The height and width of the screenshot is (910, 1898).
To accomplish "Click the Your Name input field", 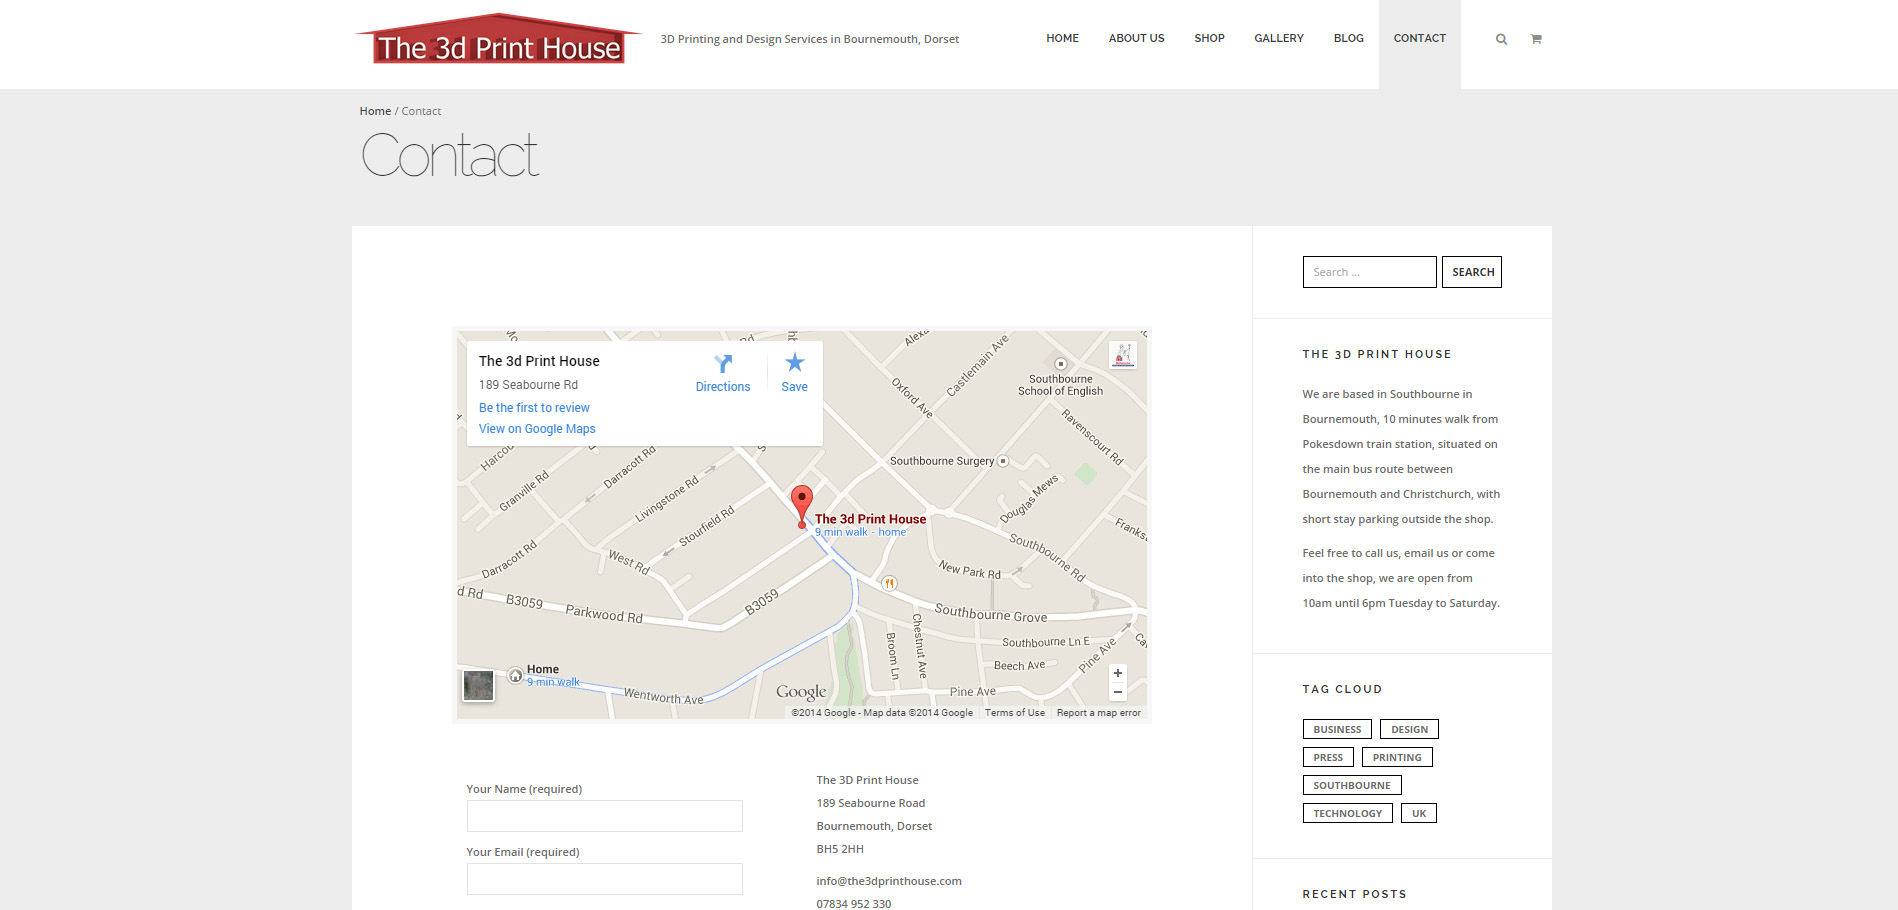I will (604, 816).
